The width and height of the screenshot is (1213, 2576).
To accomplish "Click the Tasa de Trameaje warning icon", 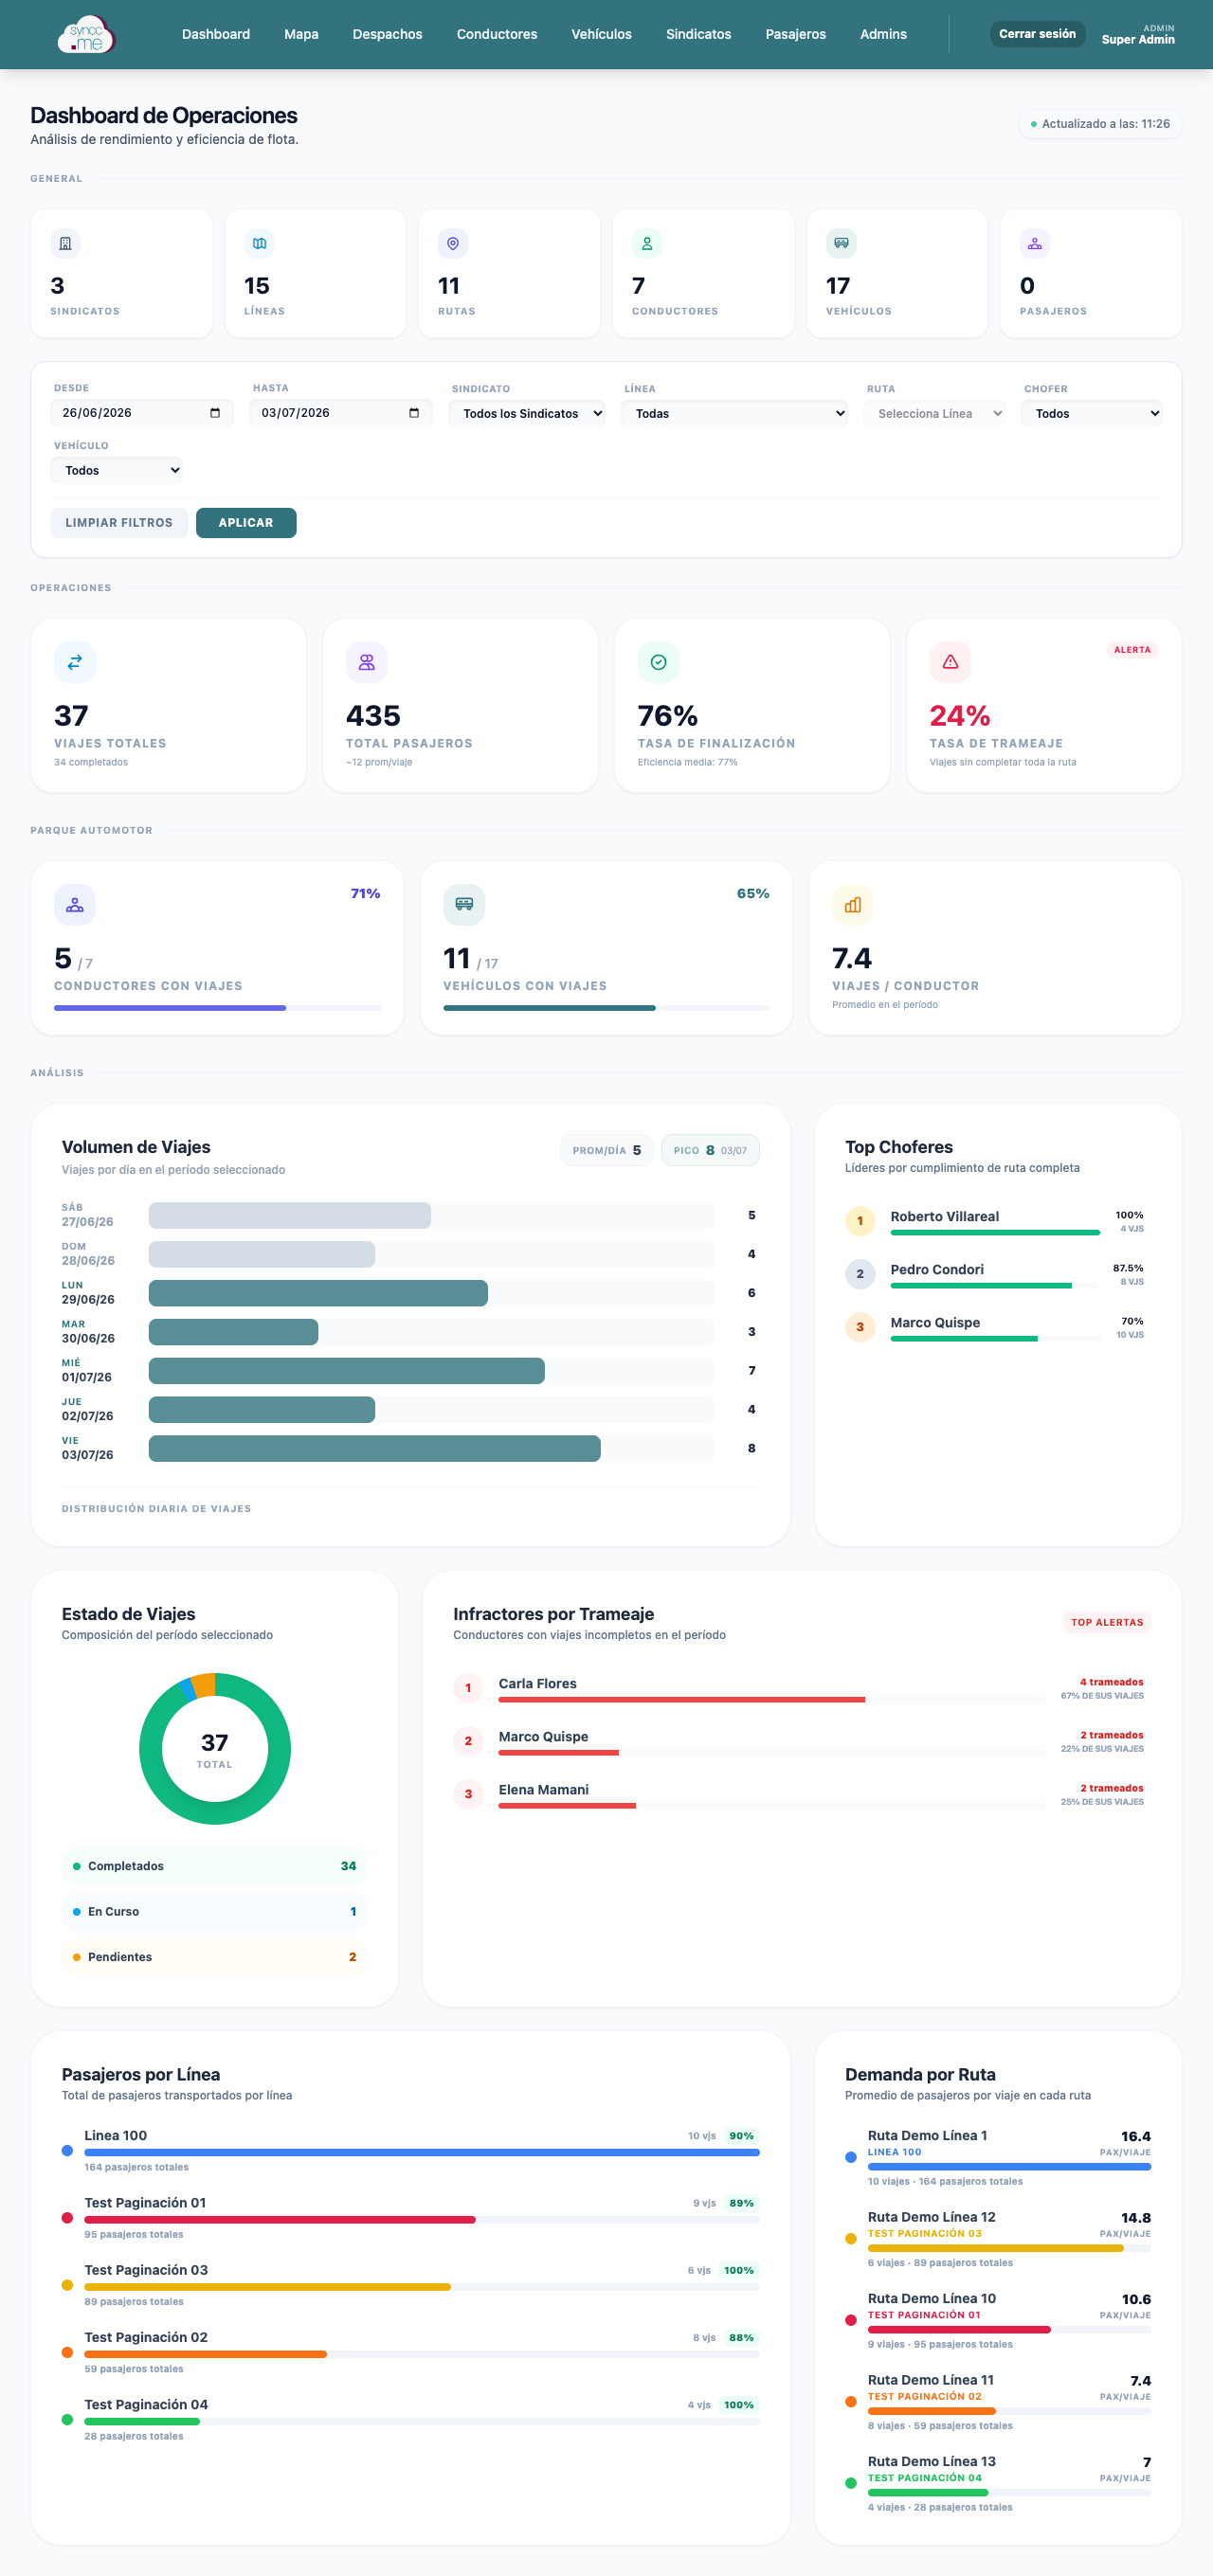I will point(950,662).
